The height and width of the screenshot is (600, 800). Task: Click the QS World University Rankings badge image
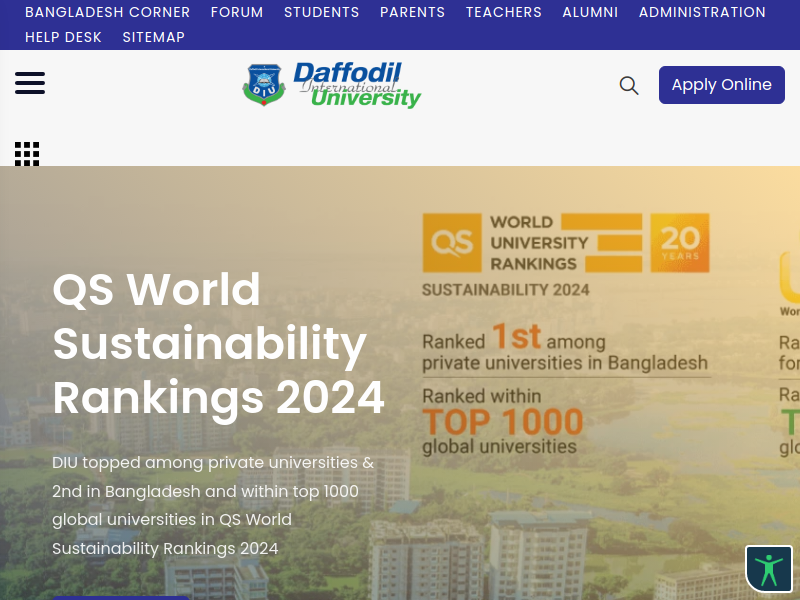[566, 243]
